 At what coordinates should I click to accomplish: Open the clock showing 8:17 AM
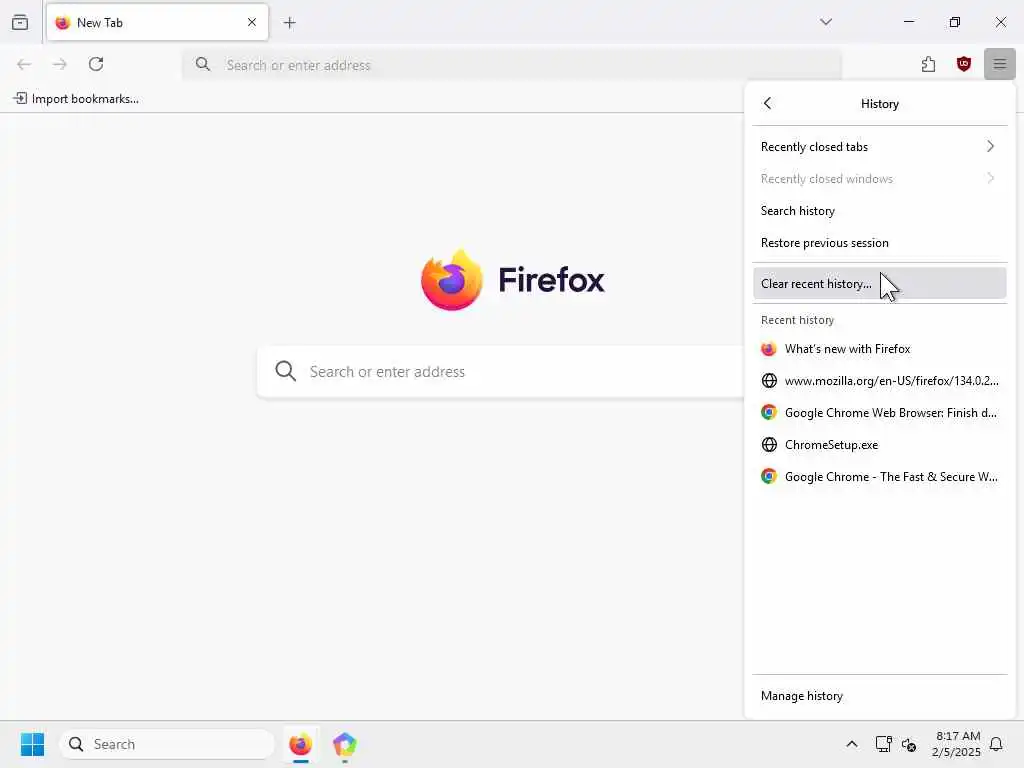pyautogui.click(x=957, y=744)
